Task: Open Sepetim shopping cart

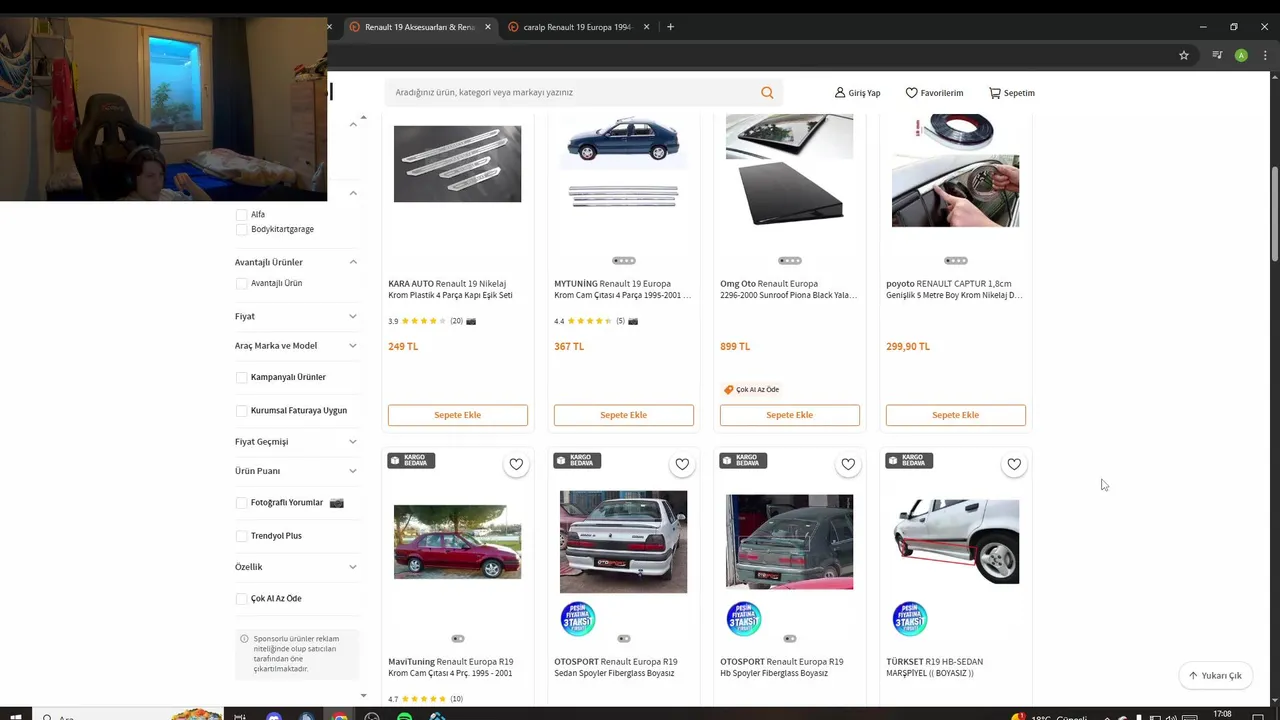Action: pos(1012,93)
